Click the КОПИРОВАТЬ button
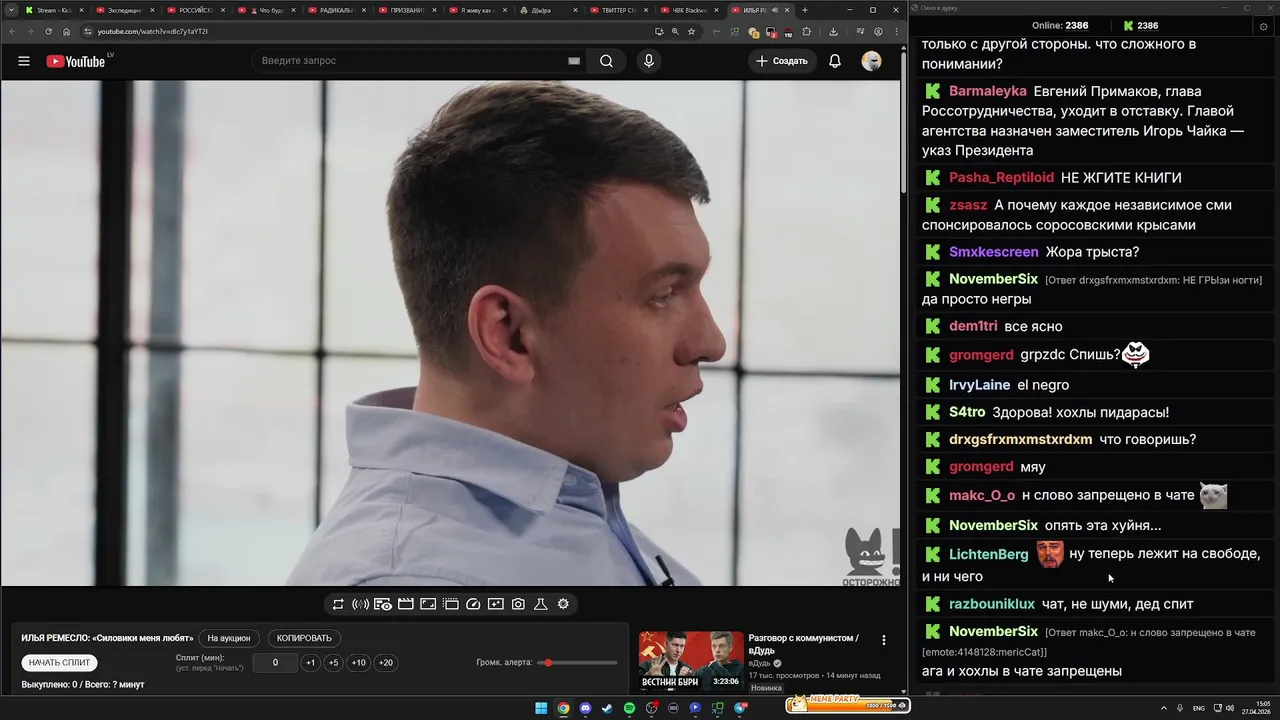The image size is (1280, 720). (304, 638)
